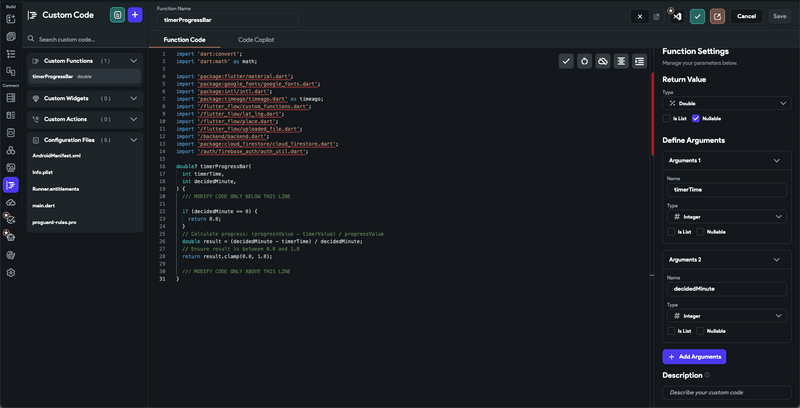Open the Data Types icon in the sidebar

pos(11,115)
